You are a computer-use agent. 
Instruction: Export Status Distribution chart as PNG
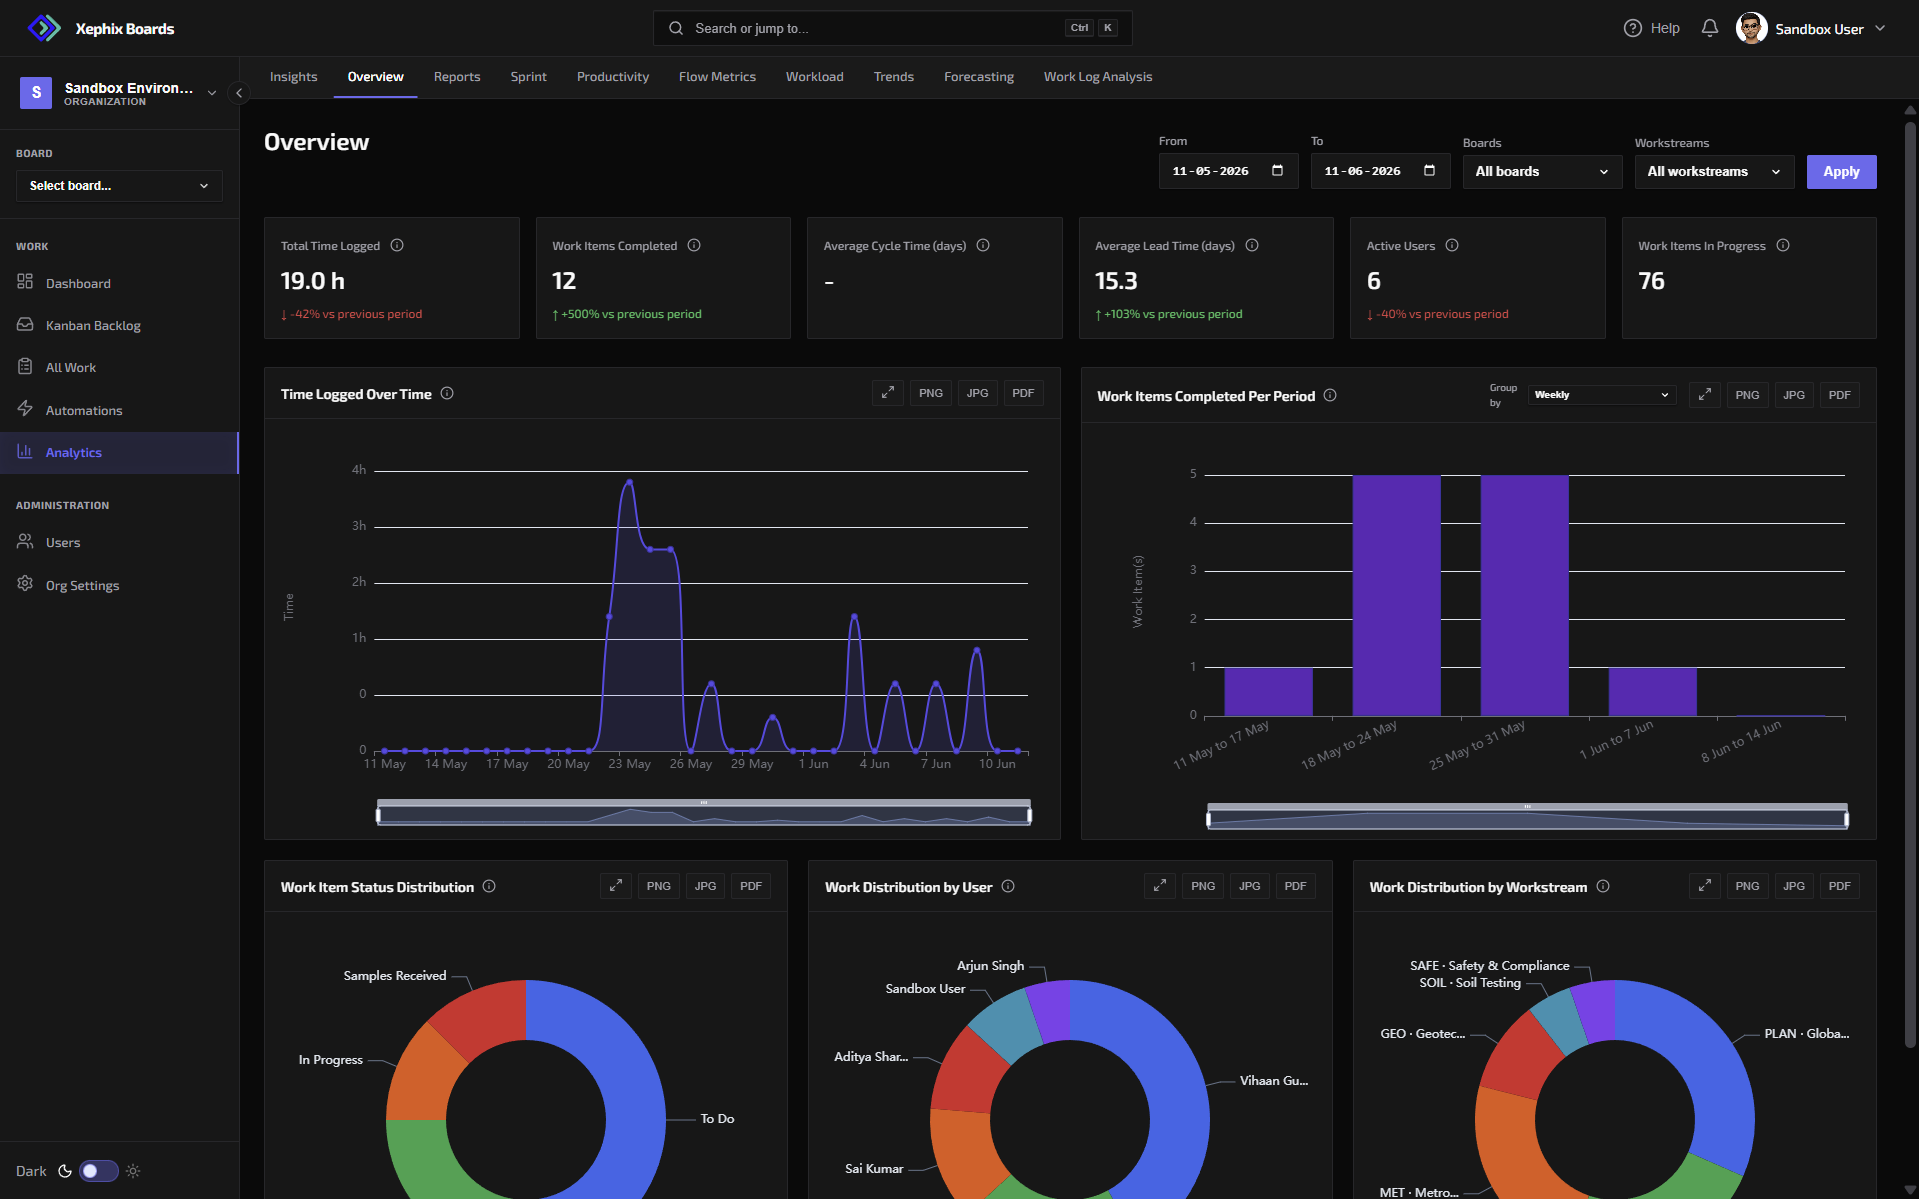659,886
